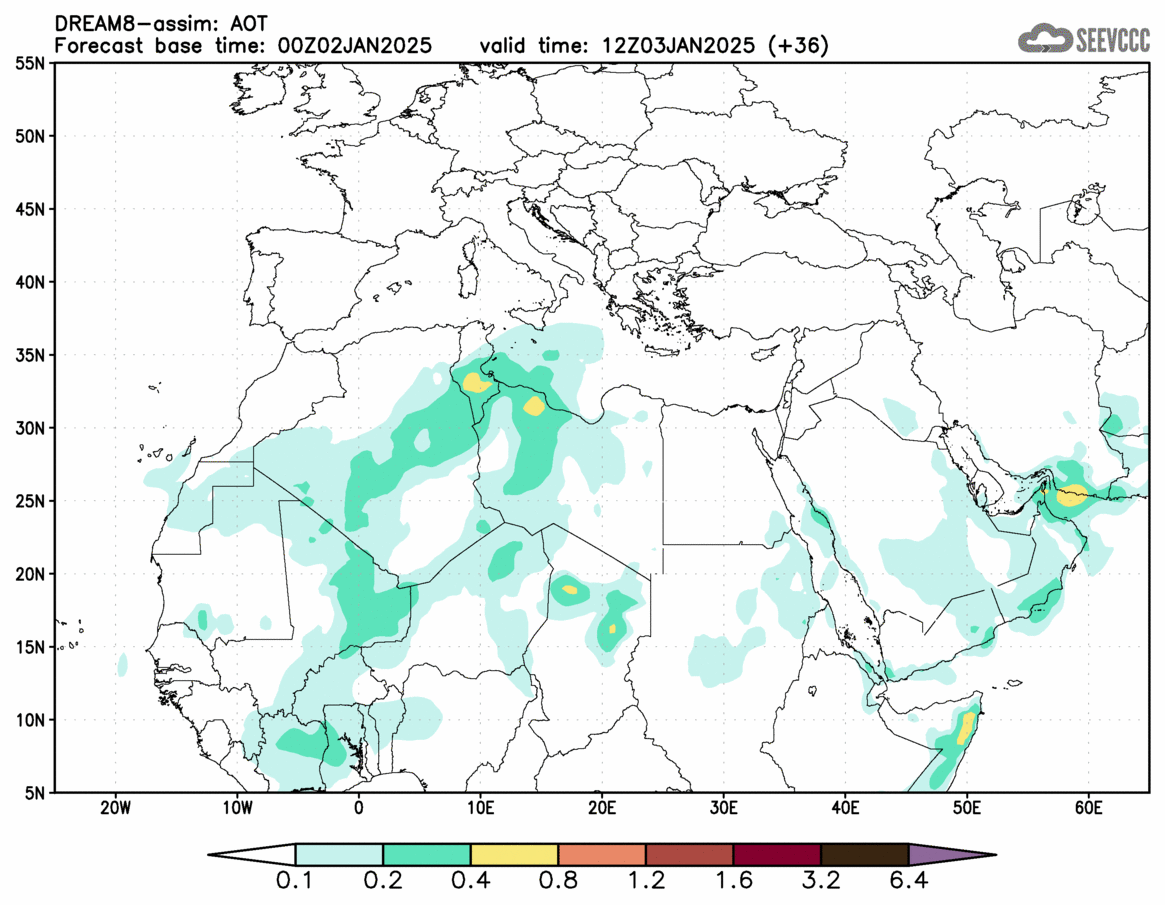1165x905 pixels.
Task: Click the '60E' longitude label
Action: 1088,808
